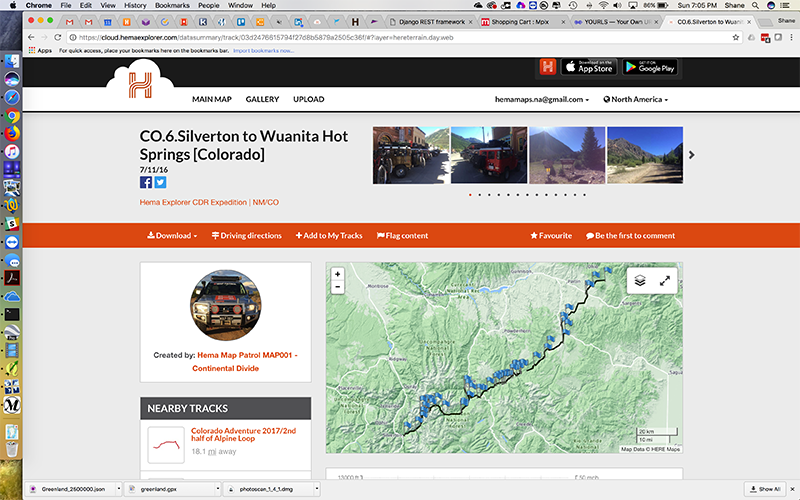Go to GALLERY page
The height and width of the screenshot is (500, 800).
[262, 99]
